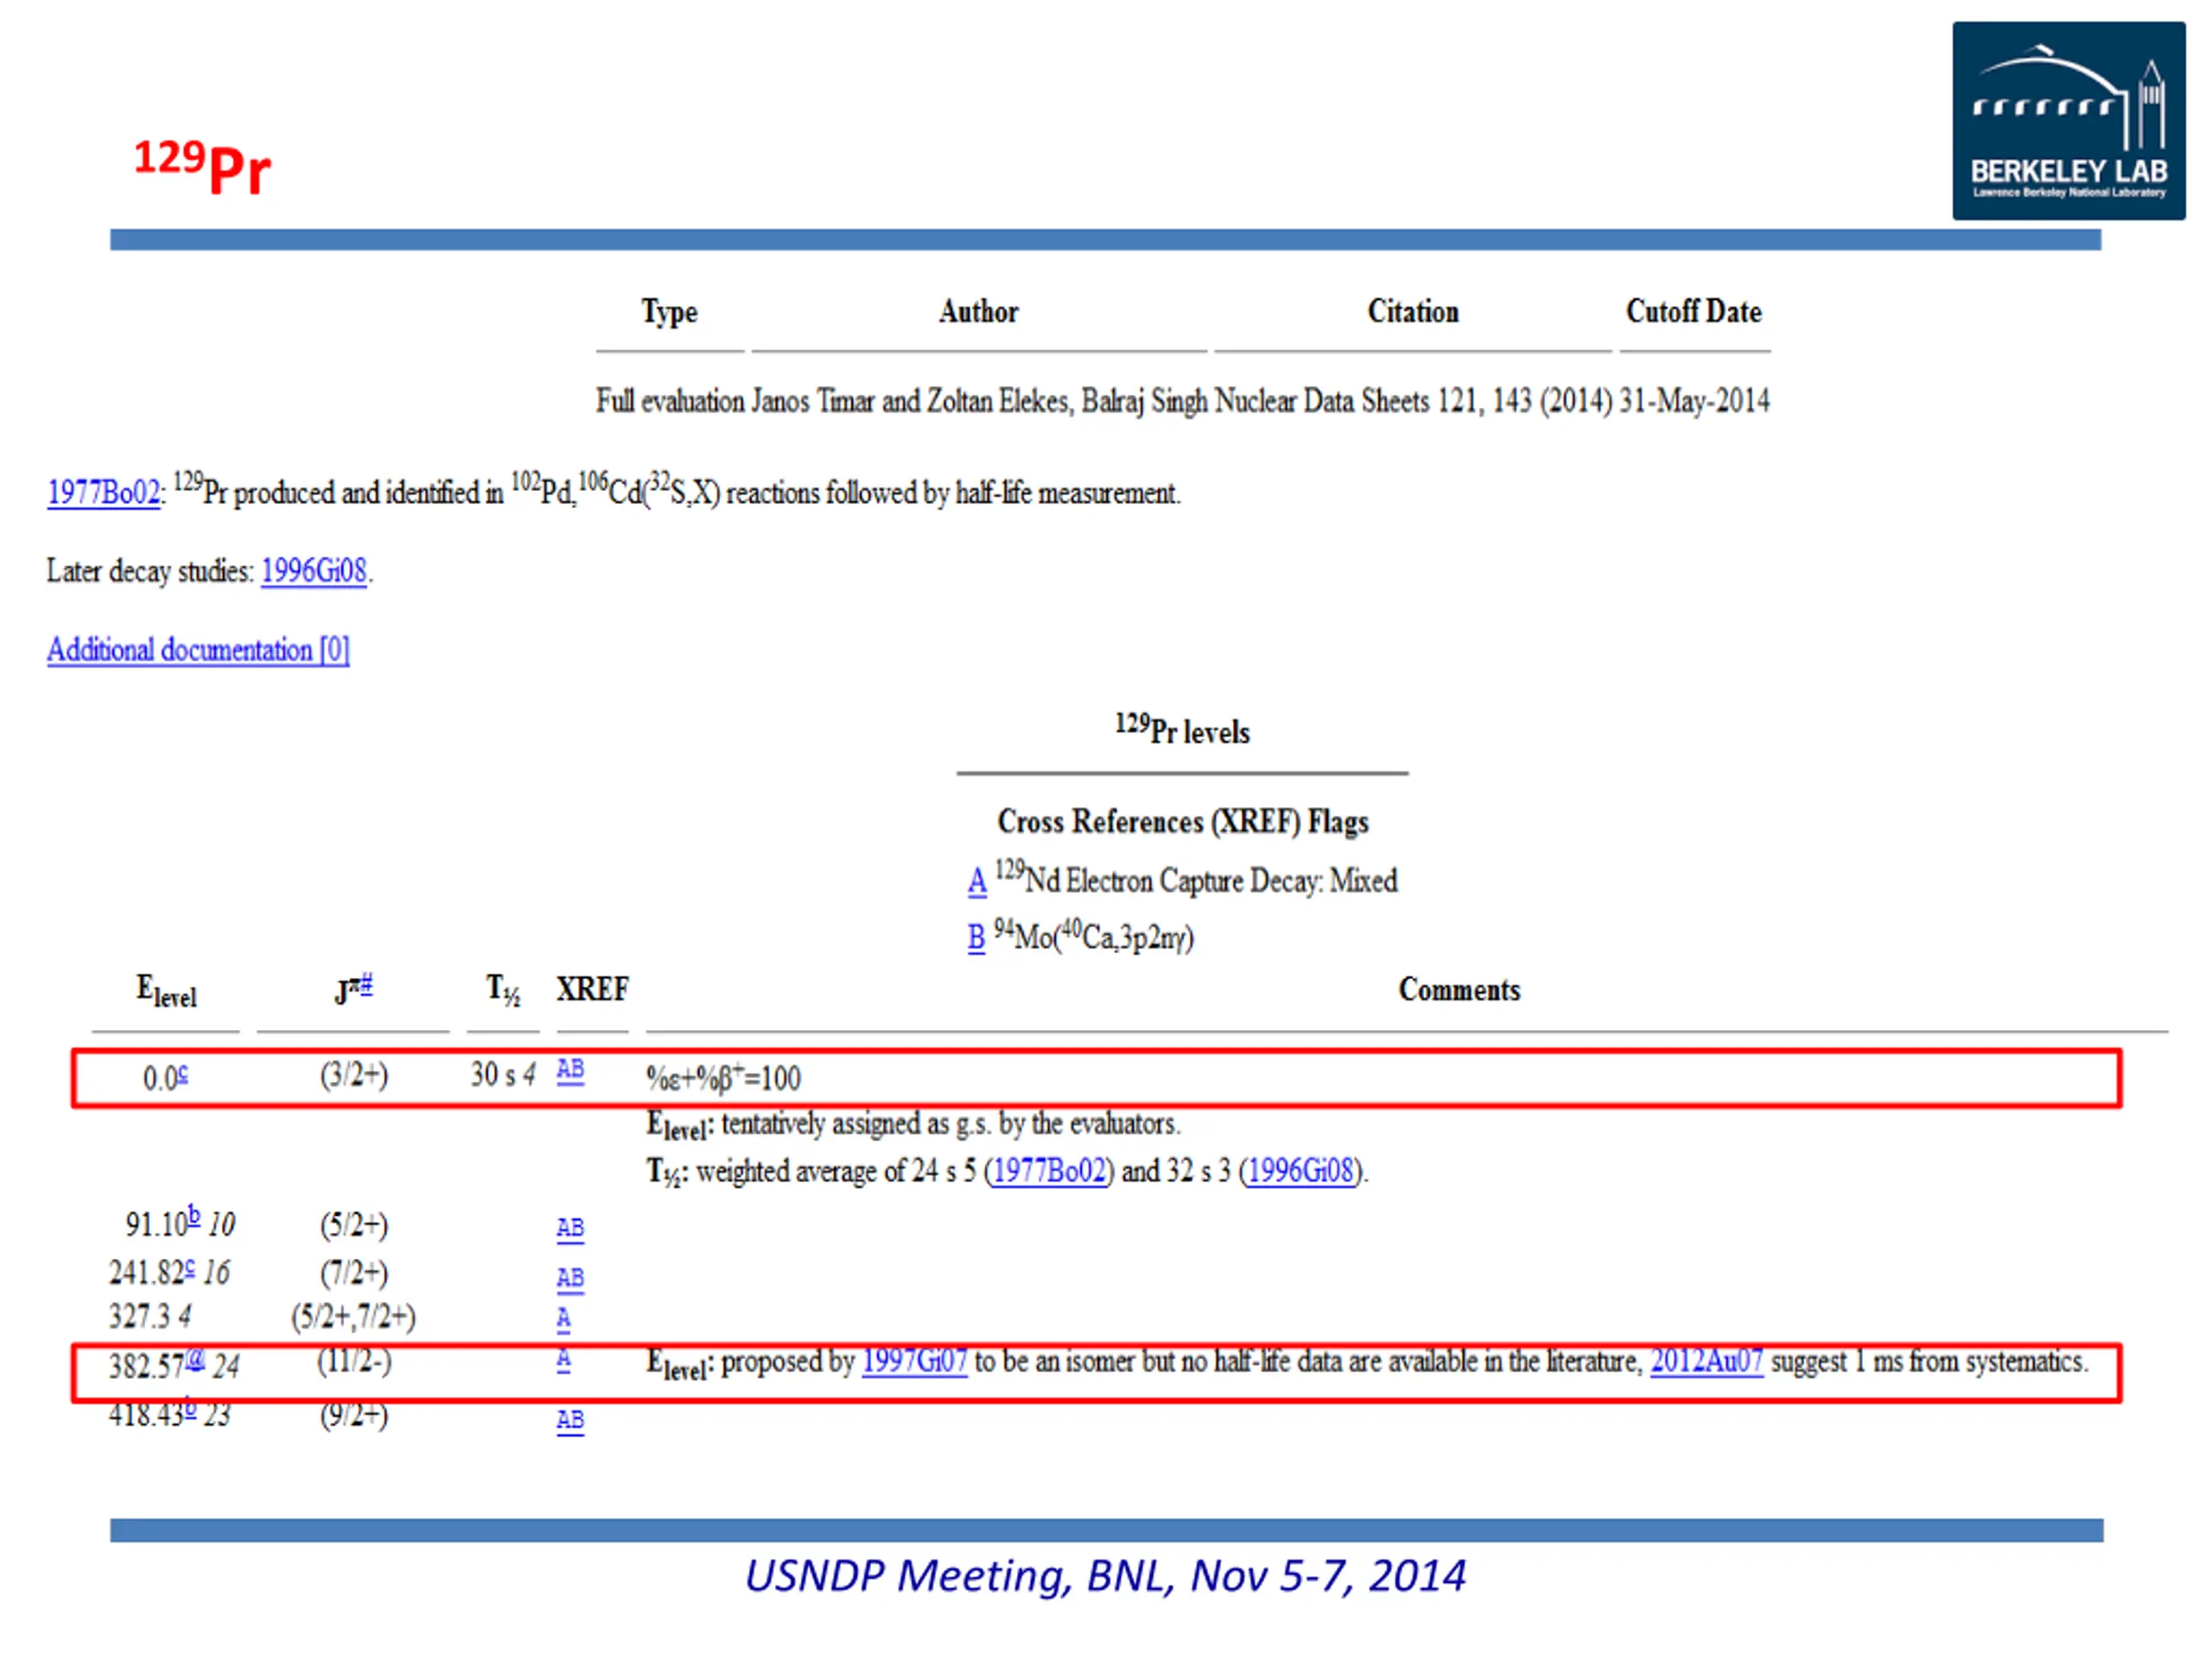The height and width of the screenshot is (1659, 2212).
Task: Click the AB XREF link for level 418.43
Action: pyautogui.click(x=570, y=1420)
